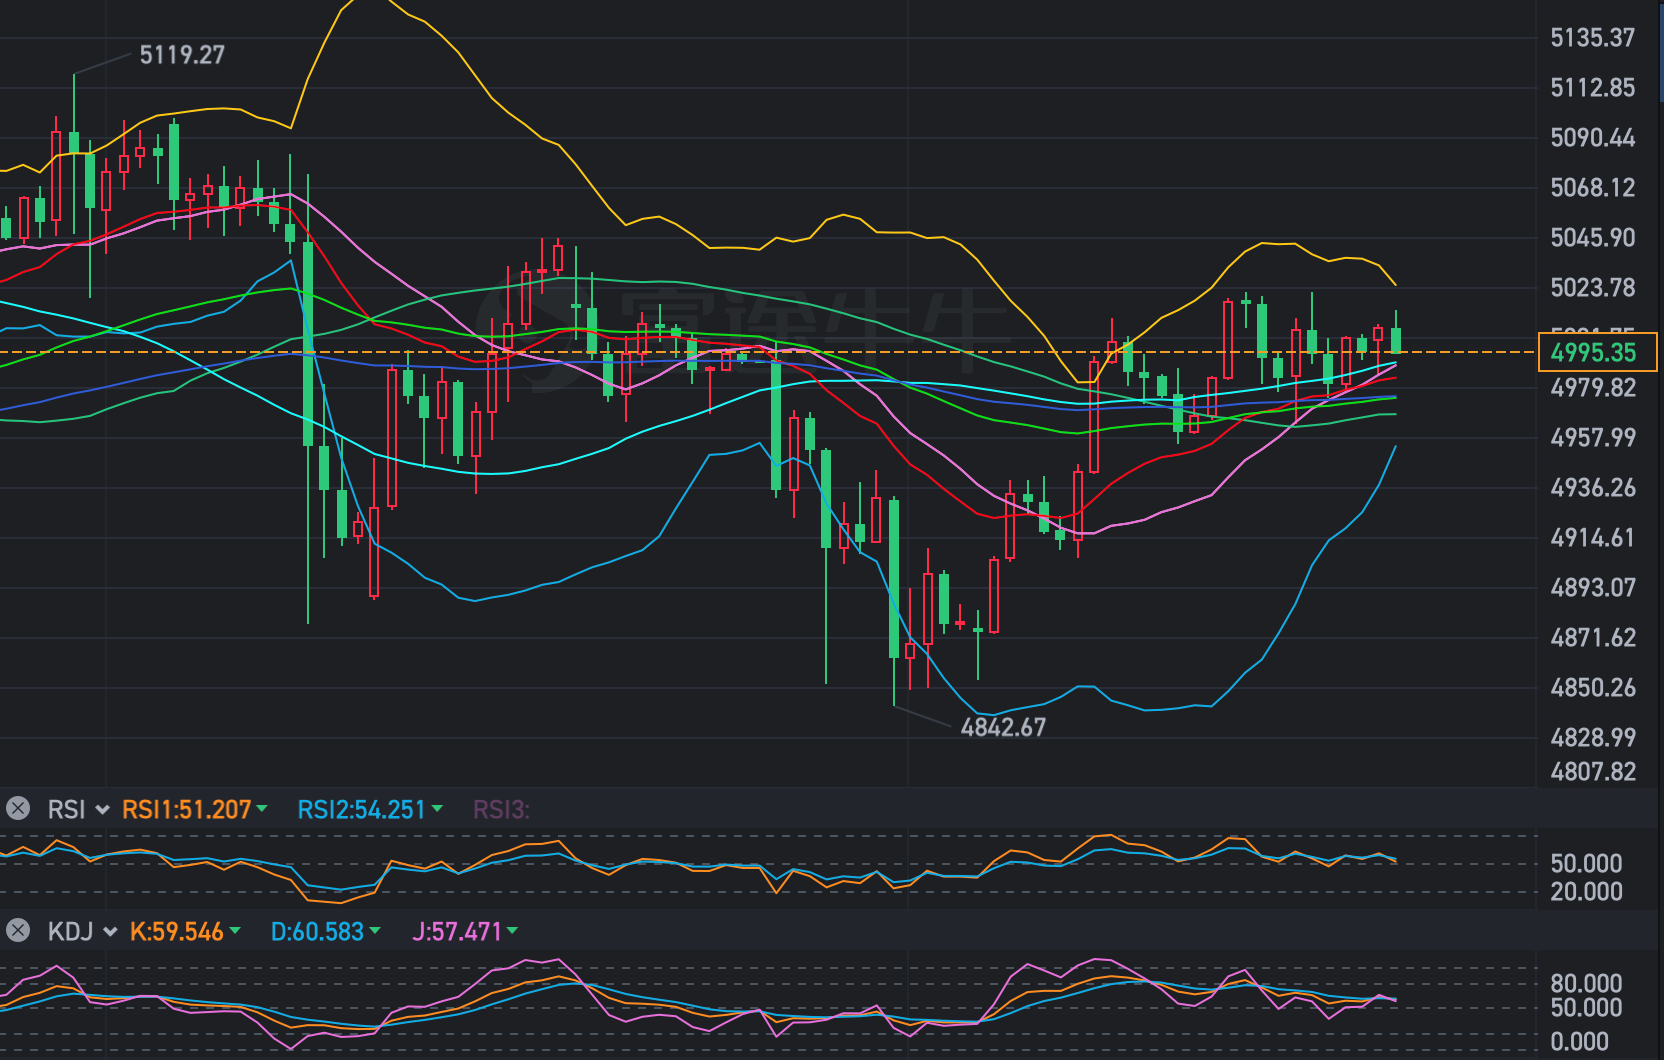Click the latest green candlestick on chart
This screenshot has width=1664, height=1060.
tap(1396, 340)
